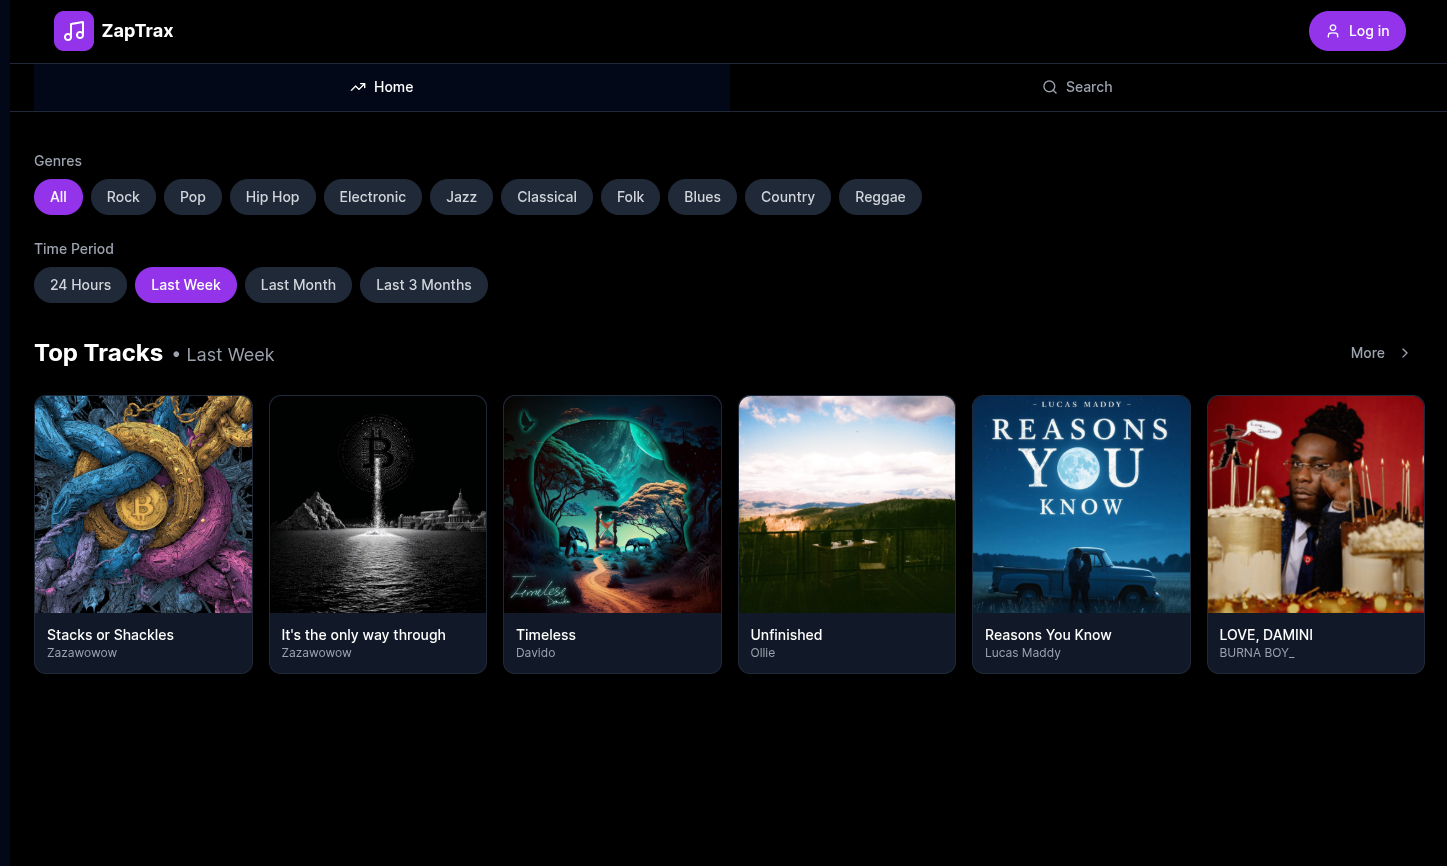Open the More arrow next to Top Tracks

pos(1404,353)
